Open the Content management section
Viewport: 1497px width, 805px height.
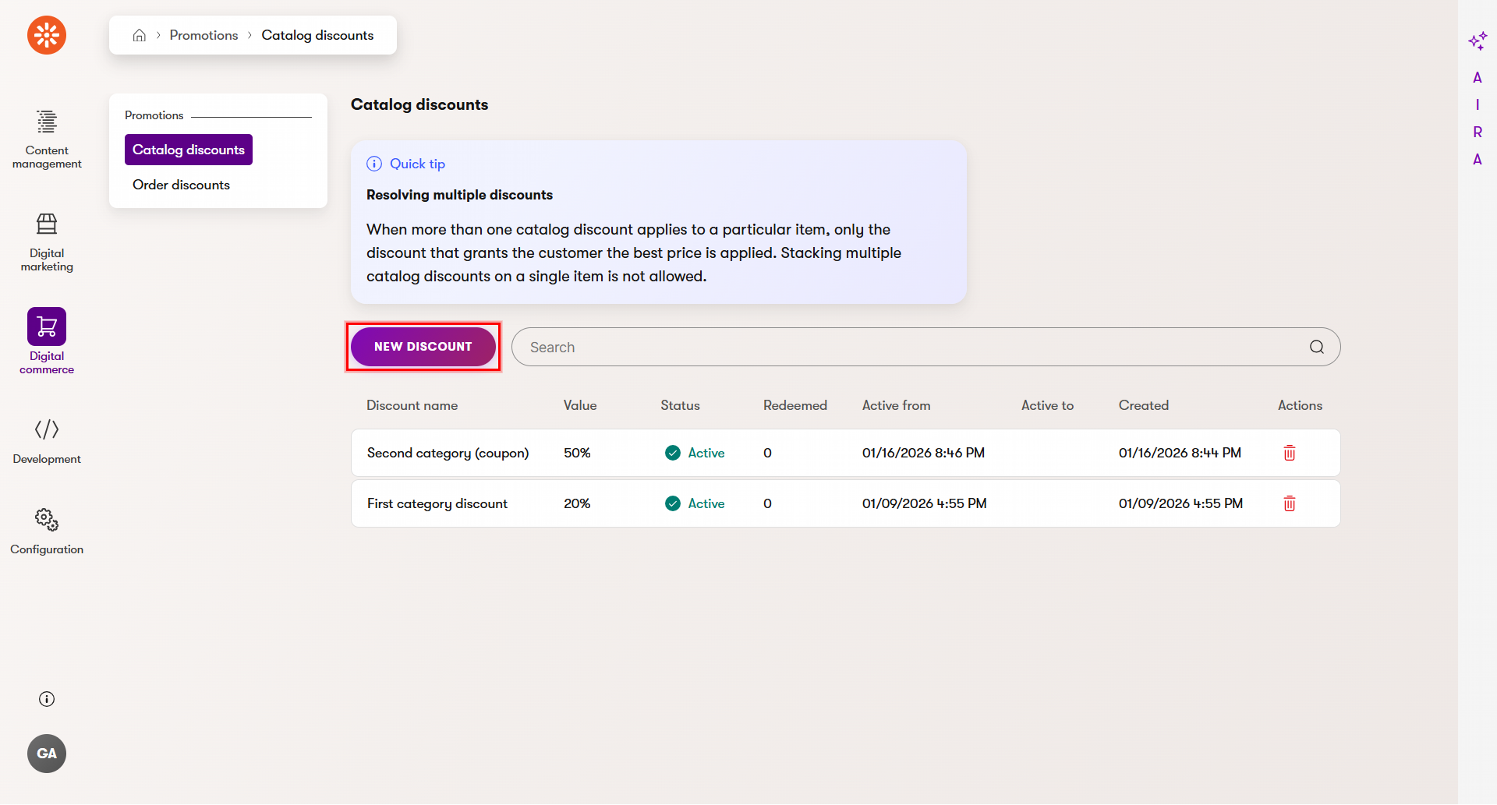point(47,138)
